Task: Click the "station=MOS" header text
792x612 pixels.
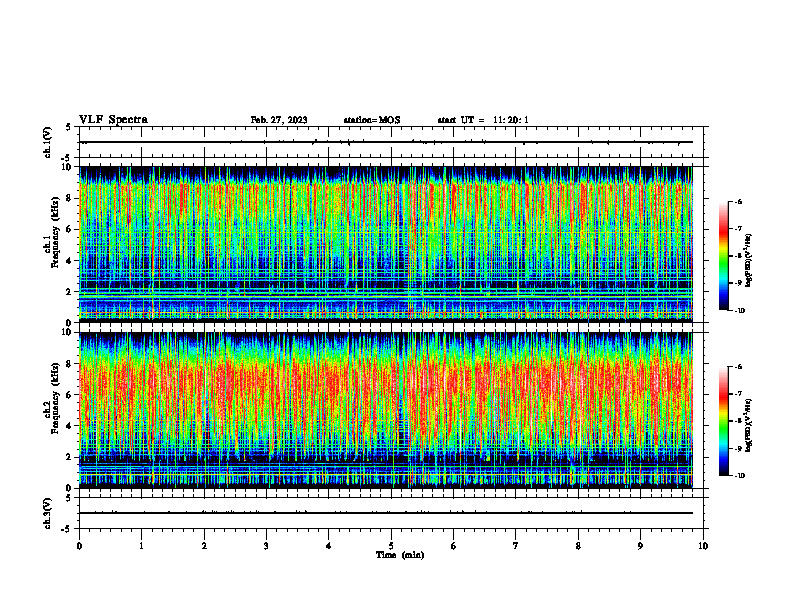Action: [x=372, y=120]
